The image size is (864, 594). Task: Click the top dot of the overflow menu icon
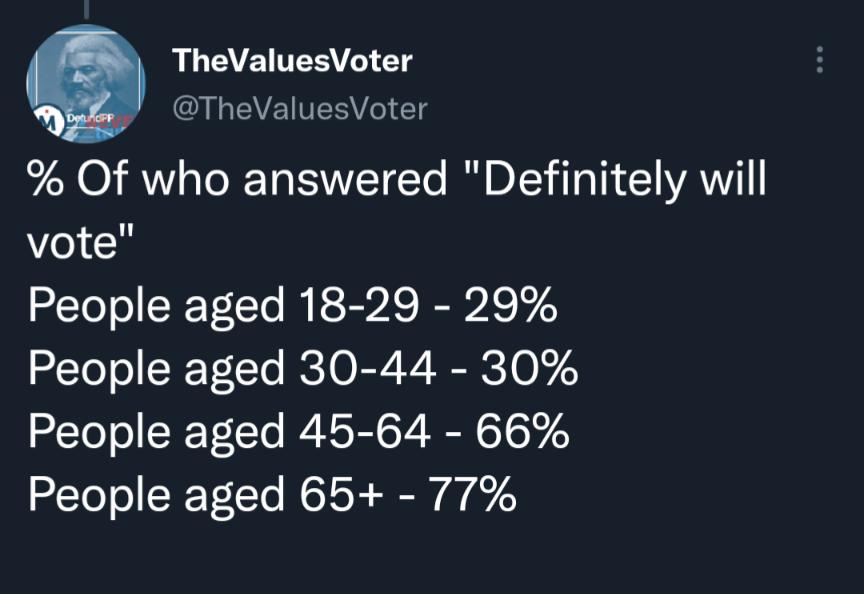click(x=820, y=48)
